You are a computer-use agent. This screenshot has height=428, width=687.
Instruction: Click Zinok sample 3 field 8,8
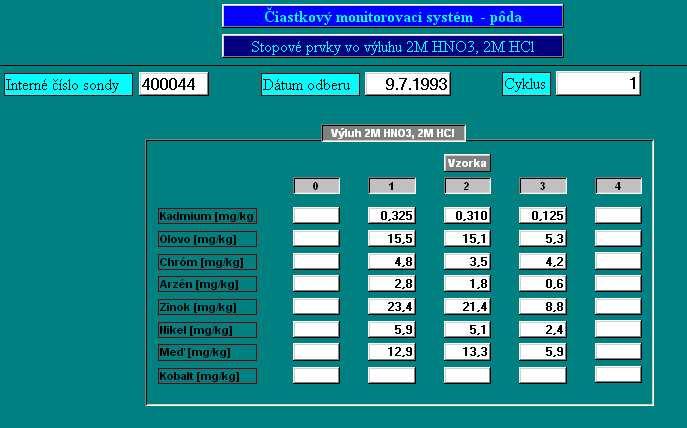click(542, 306)
